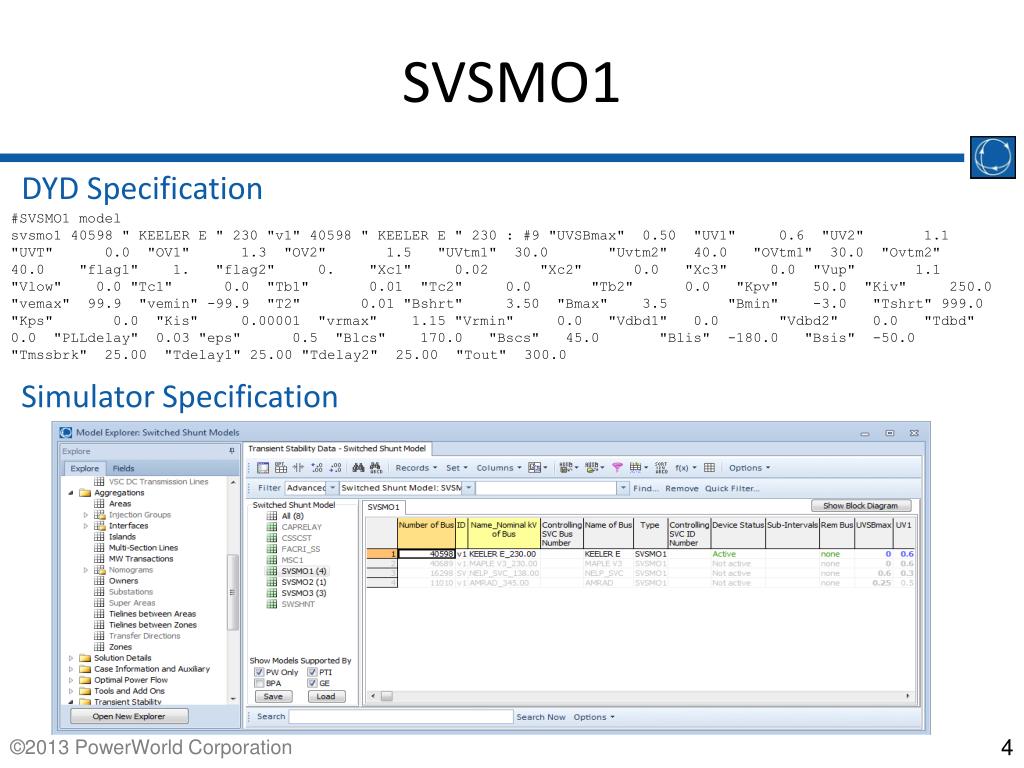Viewport: 1024px width, 768px height.
Task: Expand the Interfaces tree node
Action: pos(86,526)
